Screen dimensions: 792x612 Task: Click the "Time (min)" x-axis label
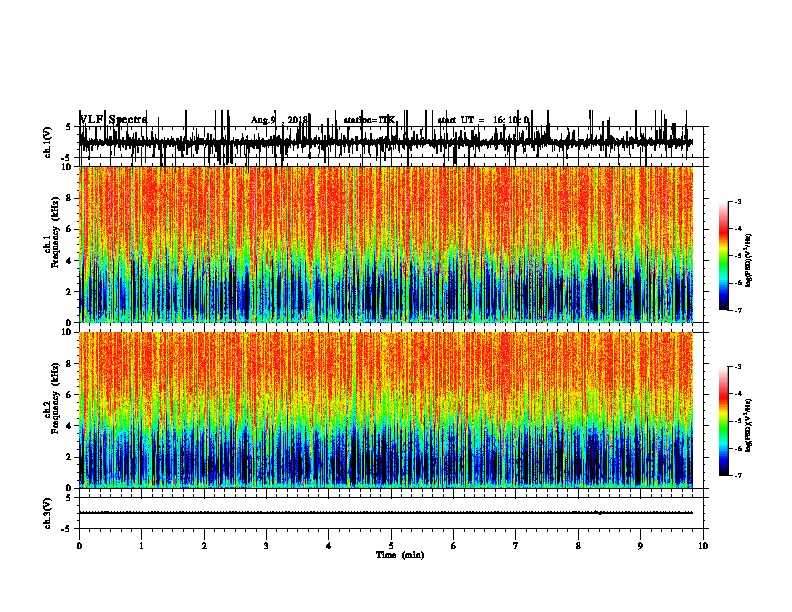coord(400,555)
